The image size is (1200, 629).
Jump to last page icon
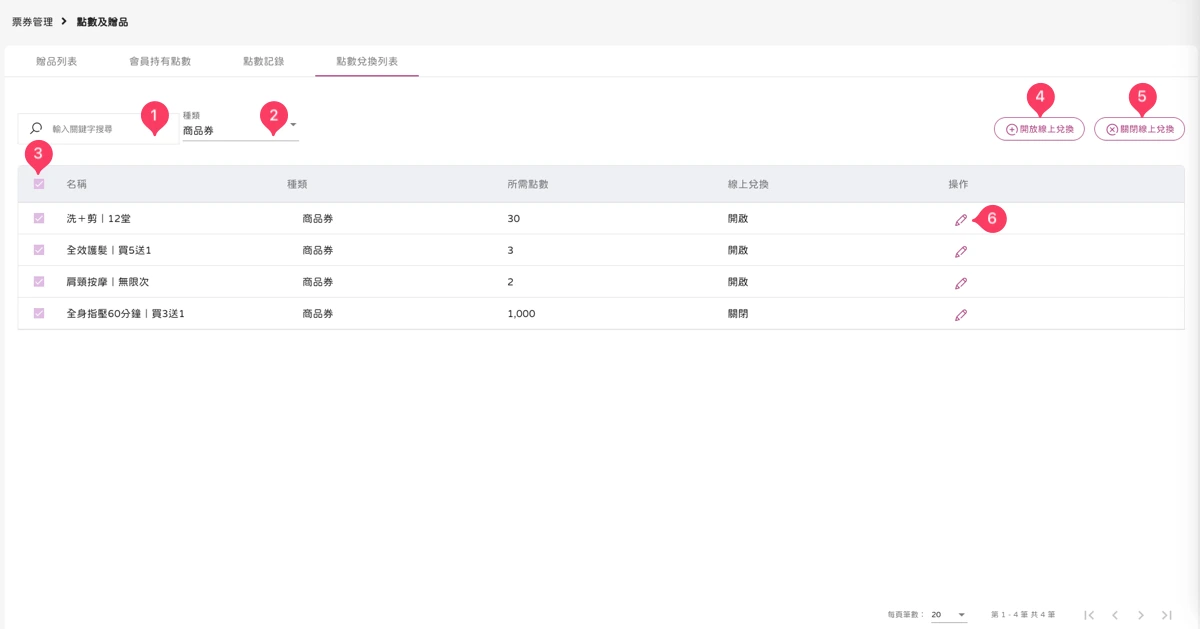click(1167, 615)
